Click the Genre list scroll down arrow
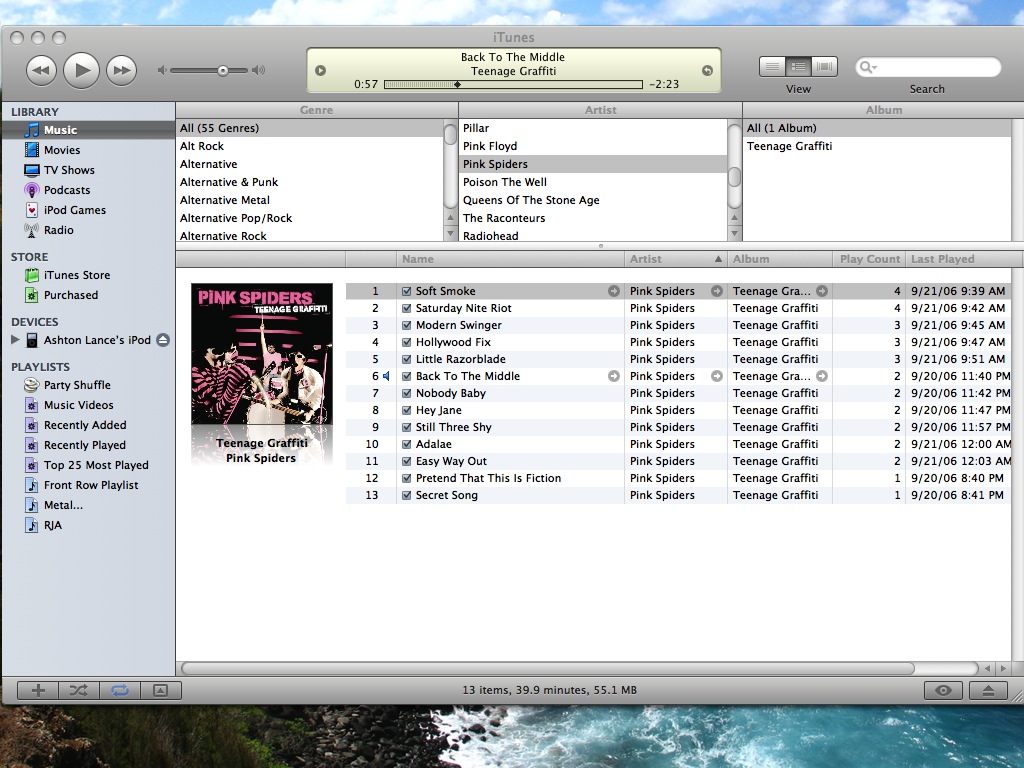1024x768 pixels. pos(451,233)
